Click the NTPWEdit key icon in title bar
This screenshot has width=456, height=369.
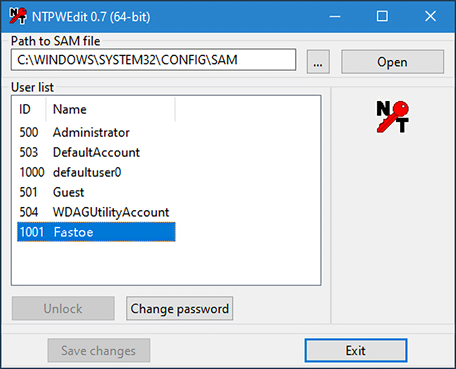(x=17, y=16)
